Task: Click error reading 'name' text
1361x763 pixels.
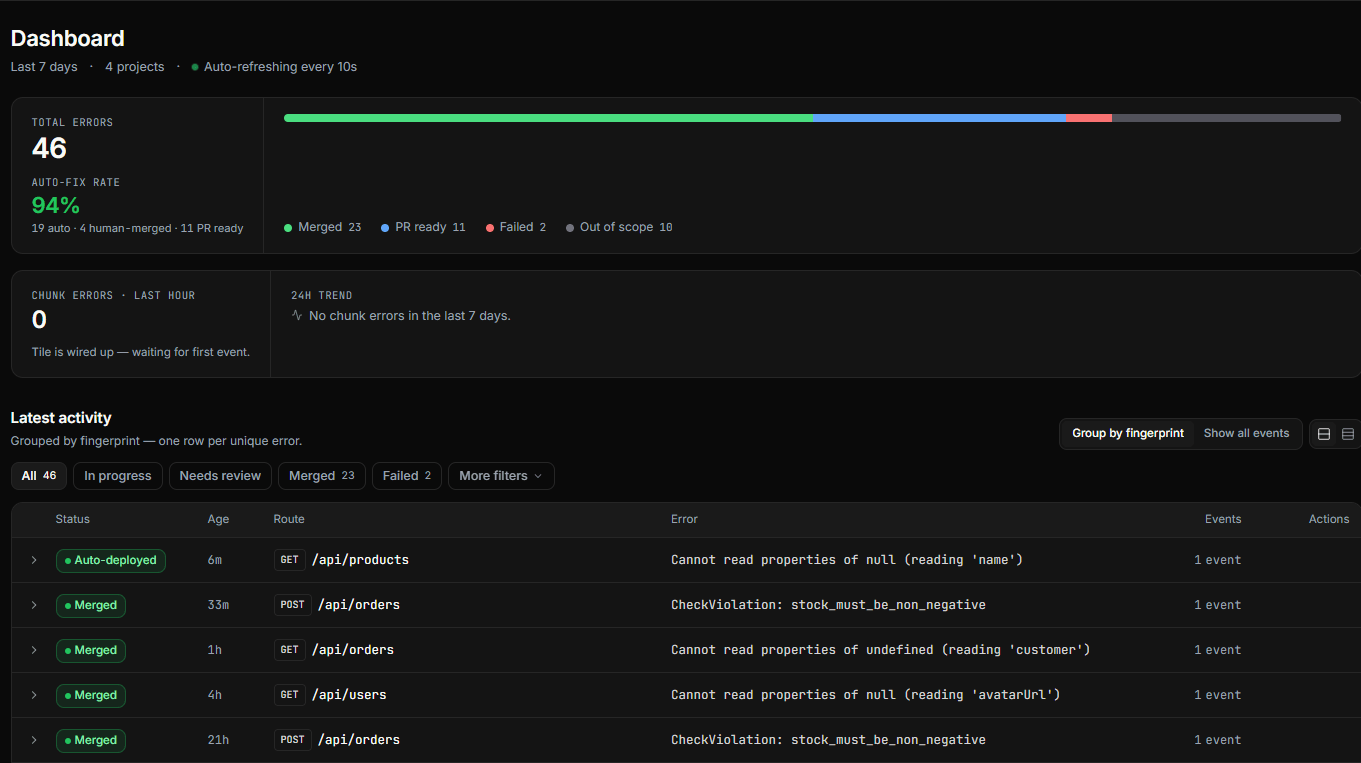Action: coord(847,560)
